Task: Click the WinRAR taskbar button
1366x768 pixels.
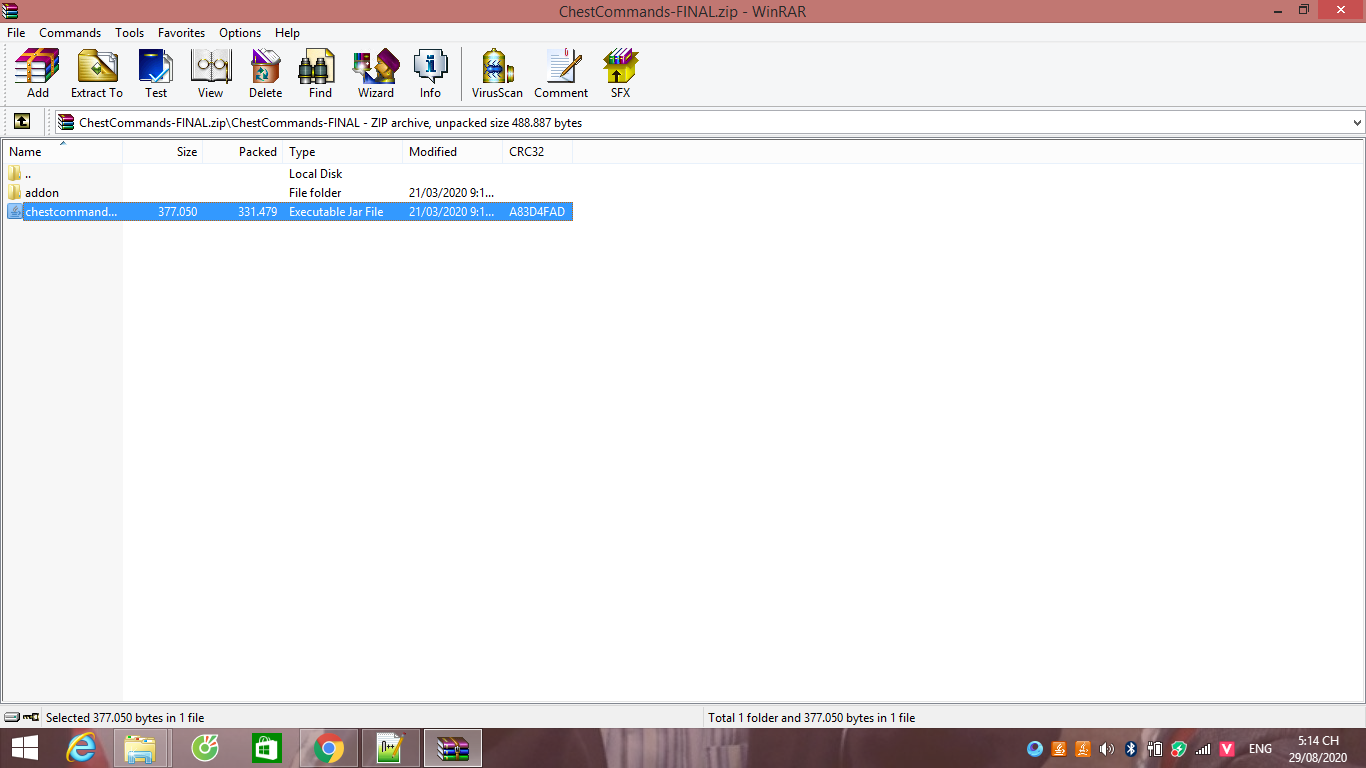Action: [453, 748]
